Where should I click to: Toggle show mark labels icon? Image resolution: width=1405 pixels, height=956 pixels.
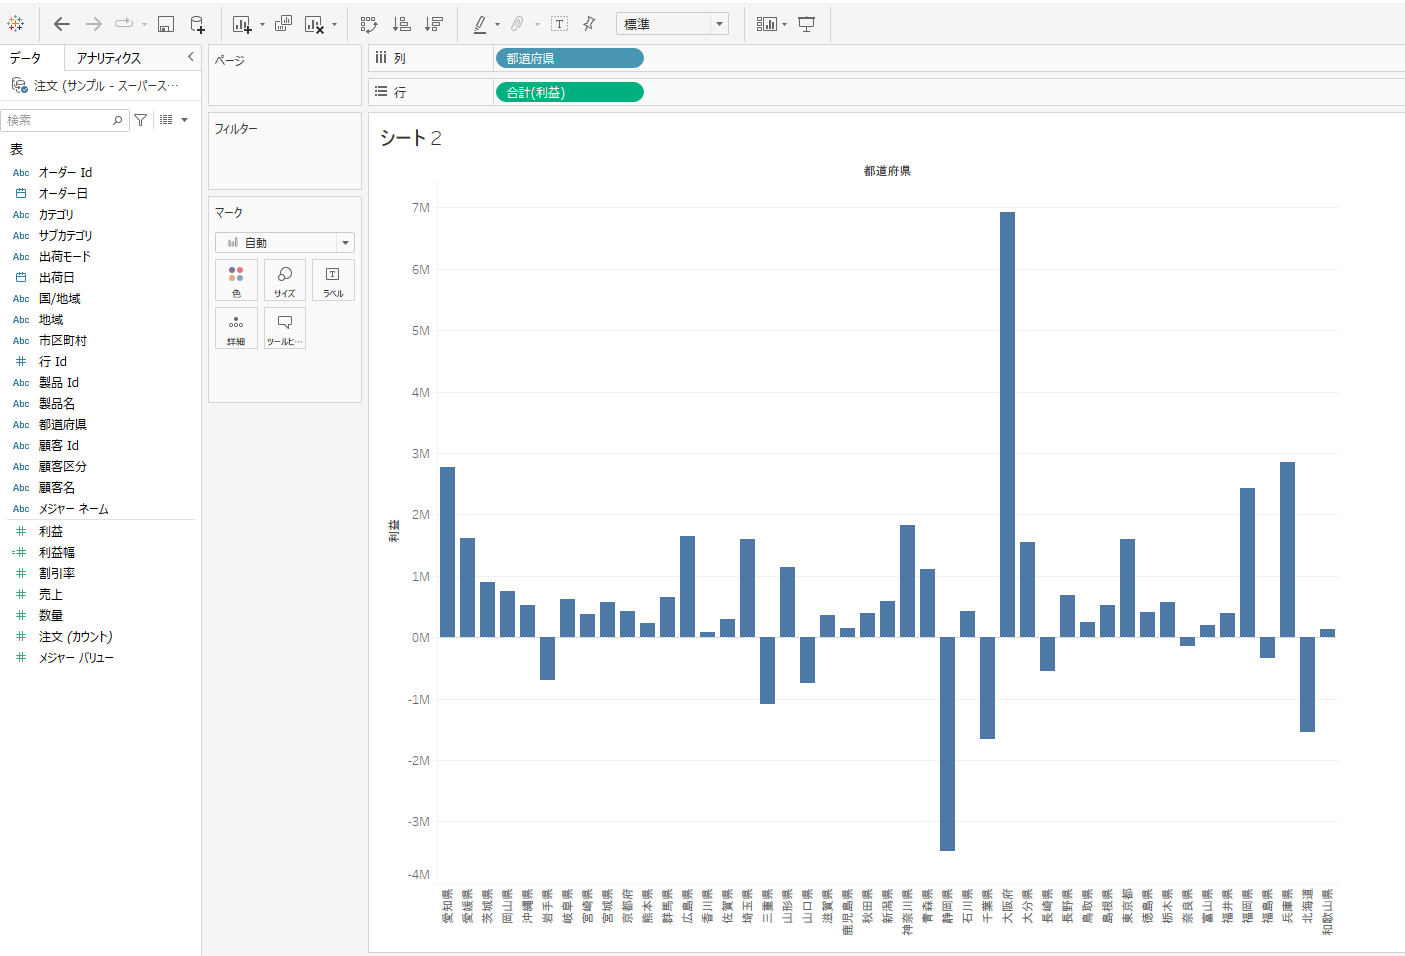pos(560,24)
